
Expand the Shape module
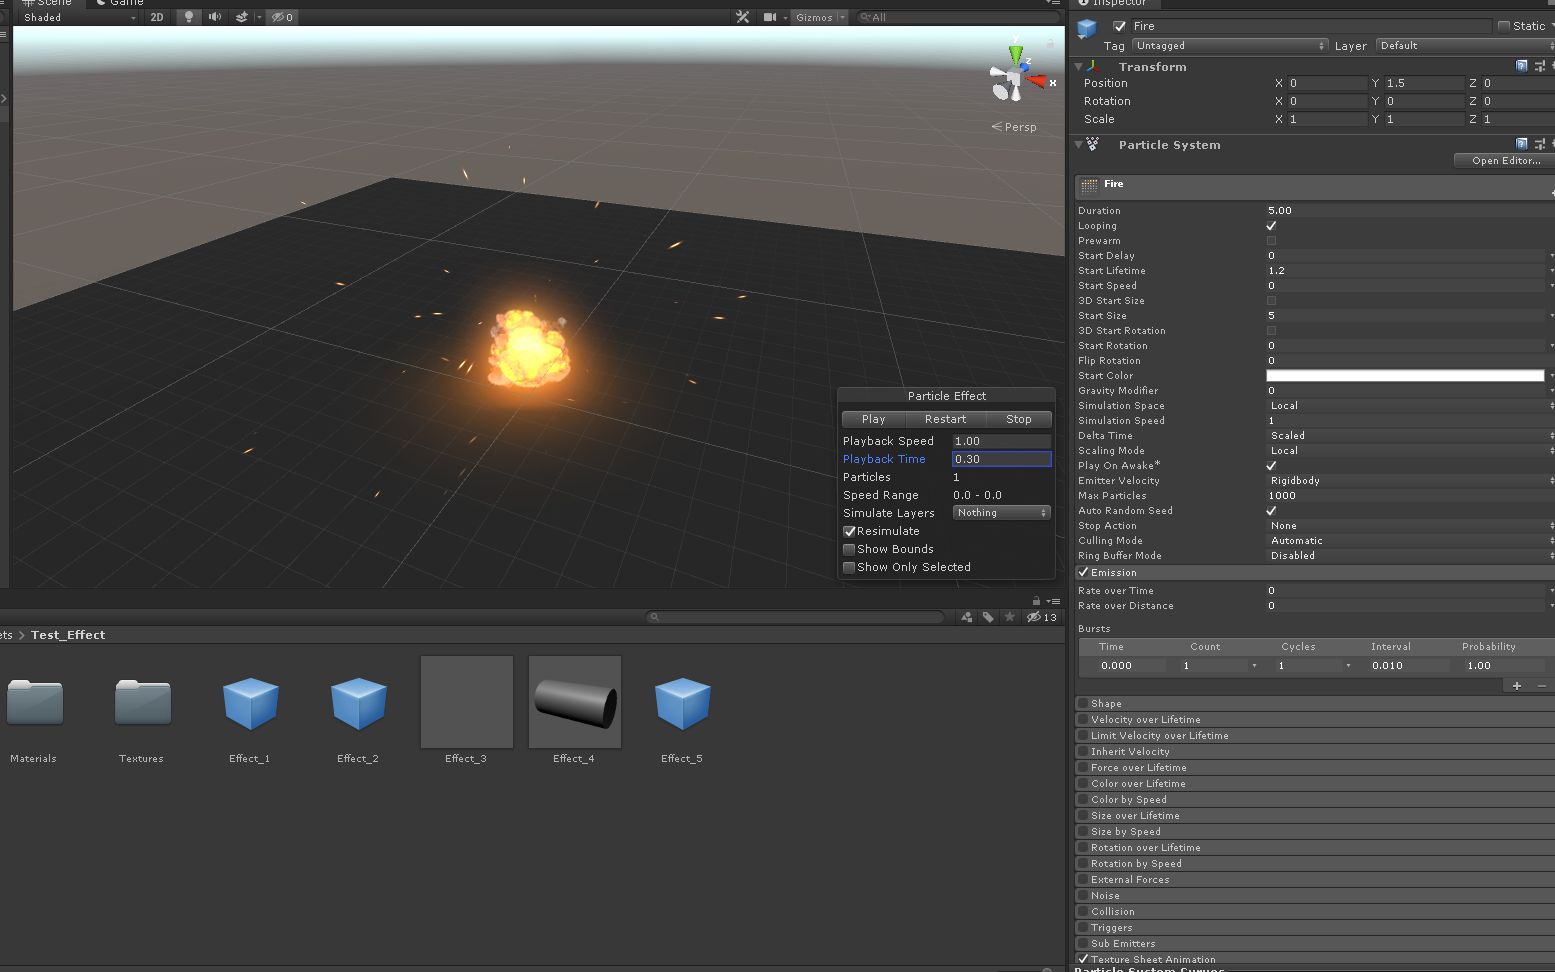1315,703
